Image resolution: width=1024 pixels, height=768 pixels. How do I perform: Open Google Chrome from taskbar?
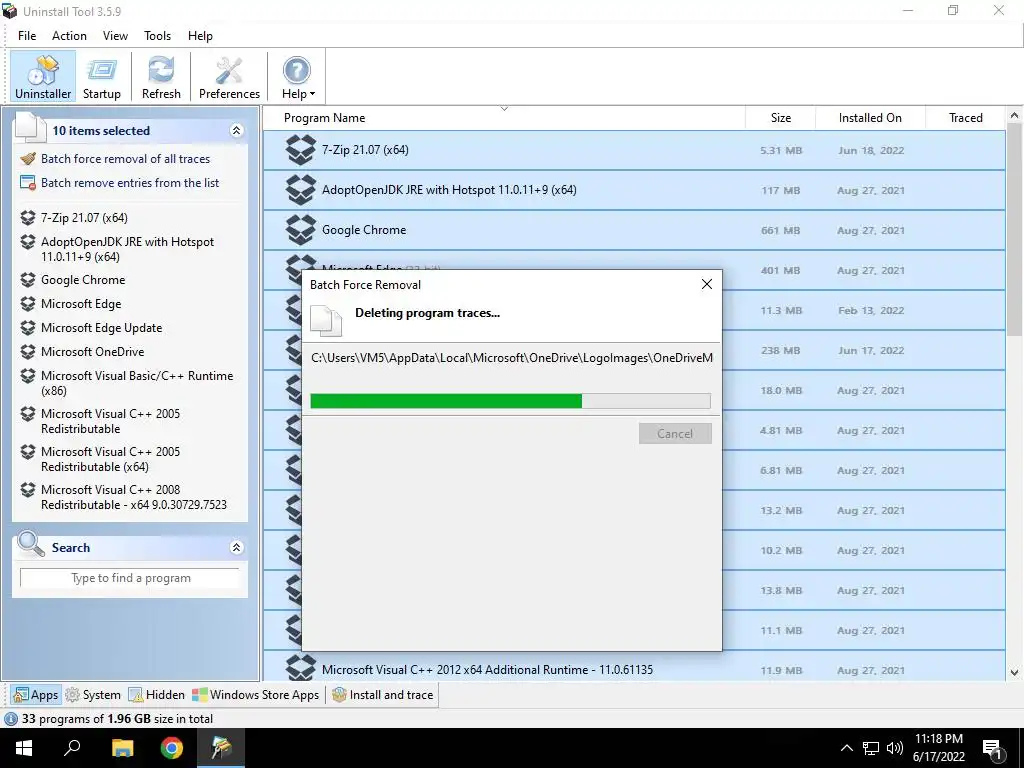coord(172,748)
